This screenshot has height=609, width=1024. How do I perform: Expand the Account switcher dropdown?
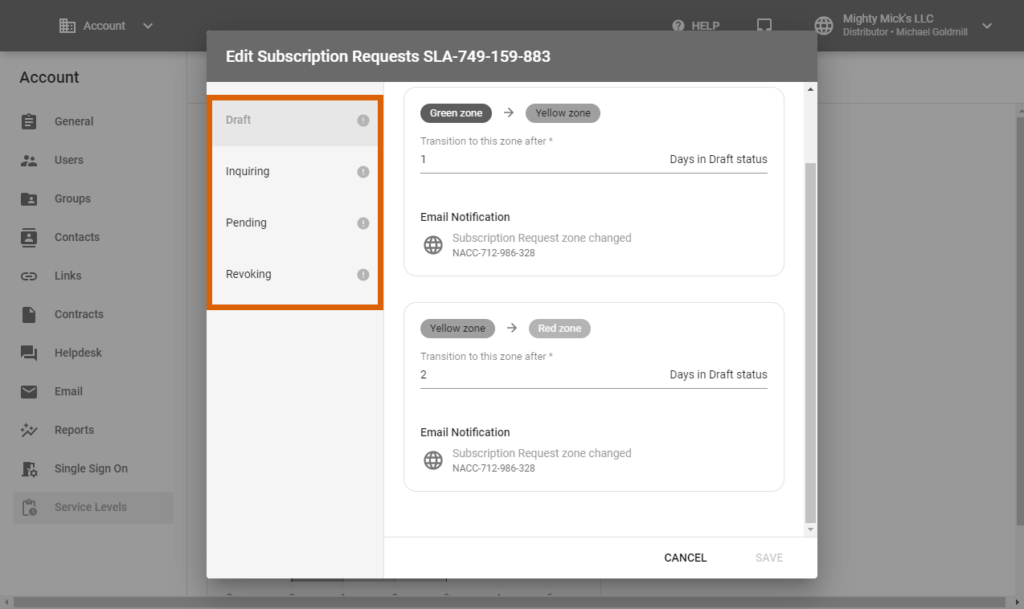point(146,26)
